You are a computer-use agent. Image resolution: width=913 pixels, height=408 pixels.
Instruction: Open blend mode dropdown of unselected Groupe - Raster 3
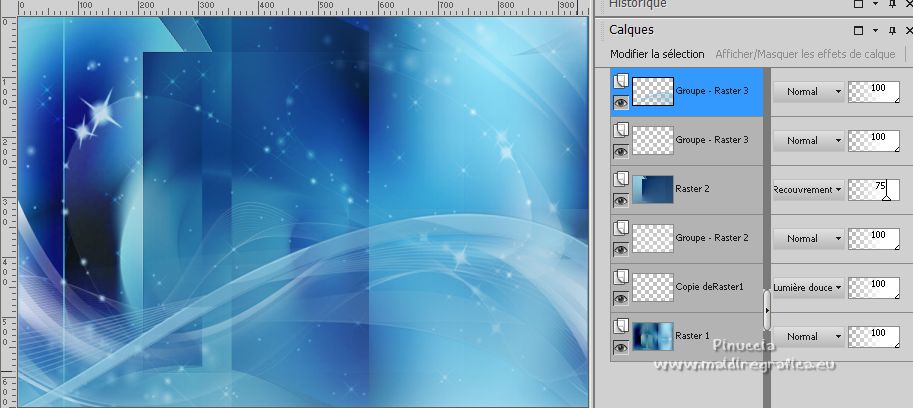click(808, 140)
